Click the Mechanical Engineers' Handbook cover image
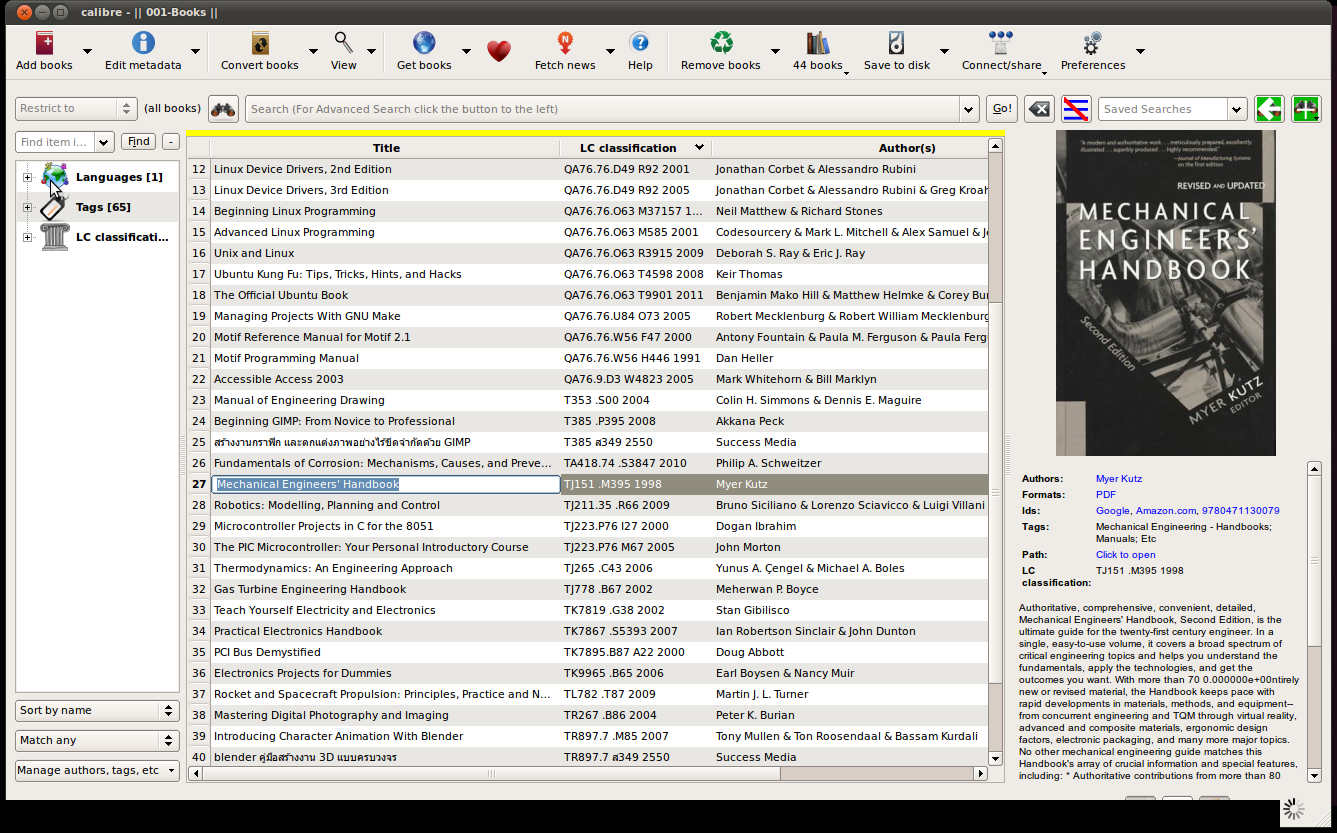The image size is (1337, 833). pos(1165,293)
